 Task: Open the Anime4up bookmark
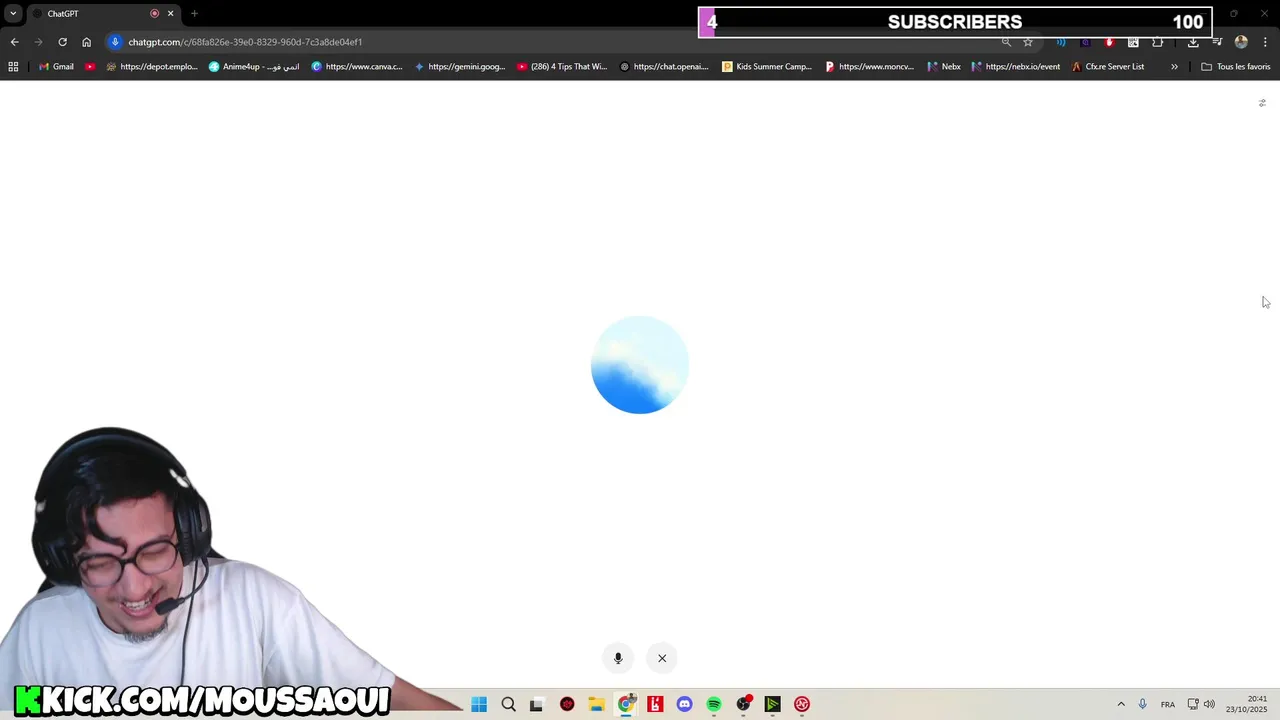[x=254, y=67]
